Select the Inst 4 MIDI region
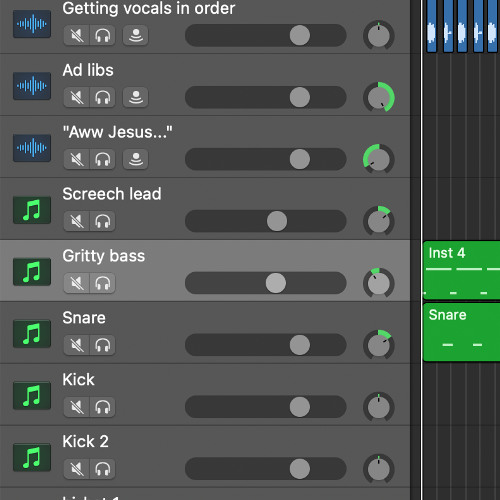500x500 pixels. [x=462, y=270]
